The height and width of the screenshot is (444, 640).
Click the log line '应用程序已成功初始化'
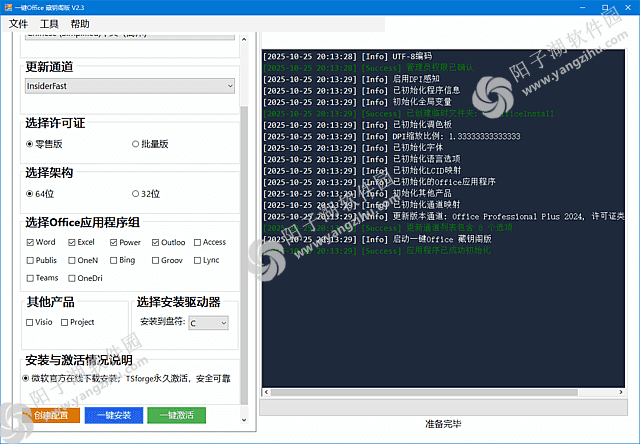click(377, 251)
